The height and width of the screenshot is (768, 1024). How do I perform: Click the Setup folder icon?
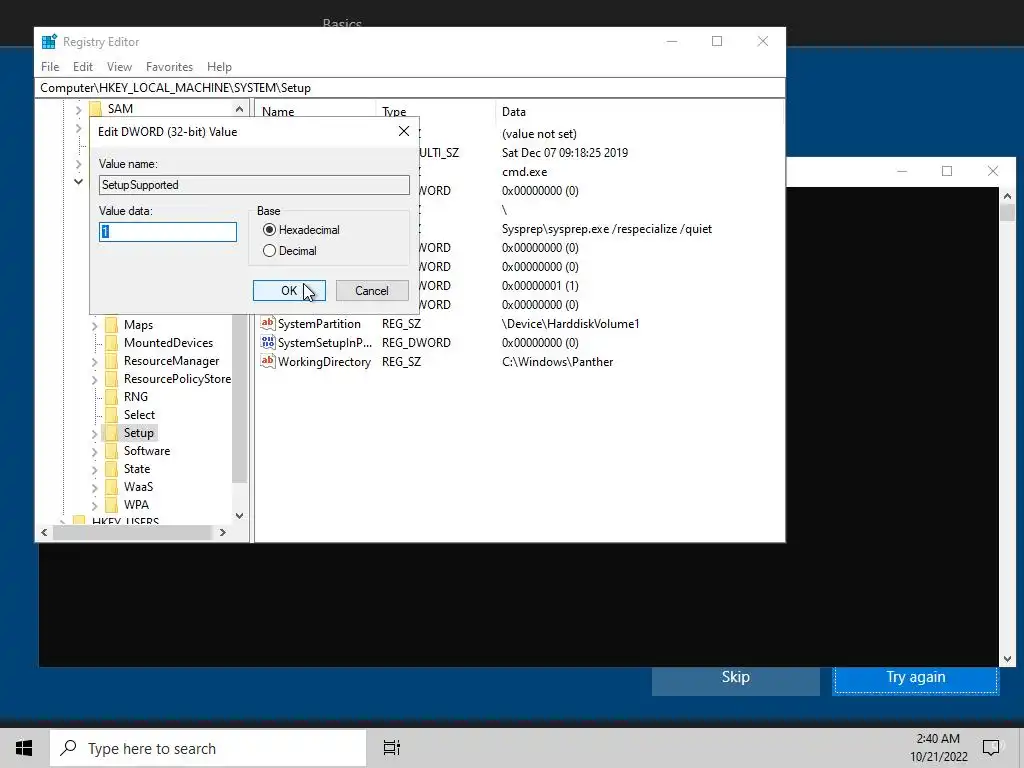(x=112, y=432)
